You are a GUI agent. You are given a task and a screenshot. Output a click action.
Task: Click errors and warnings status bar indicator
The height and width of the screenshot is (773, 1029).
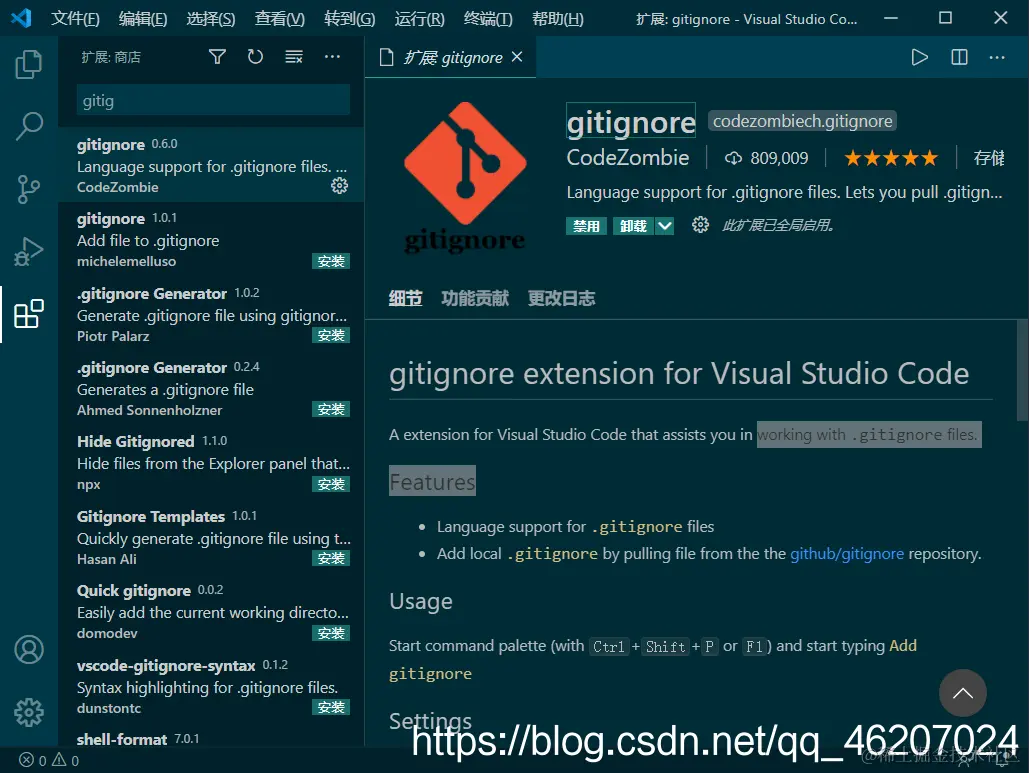(49, 760)
